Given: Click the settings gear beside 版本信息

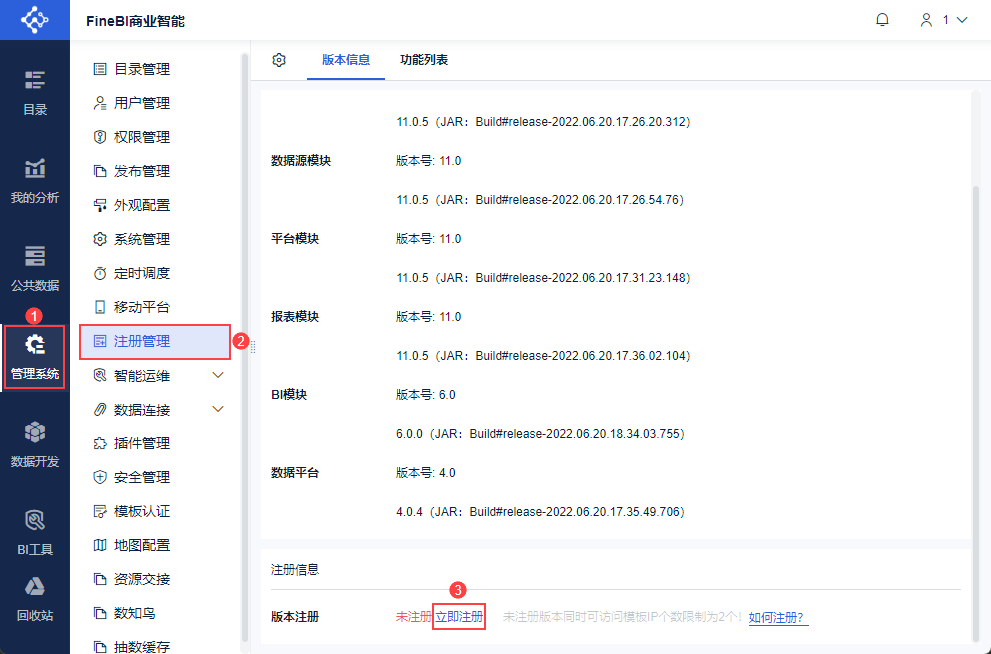Looking at the screenshot, I should pos(279,60).
